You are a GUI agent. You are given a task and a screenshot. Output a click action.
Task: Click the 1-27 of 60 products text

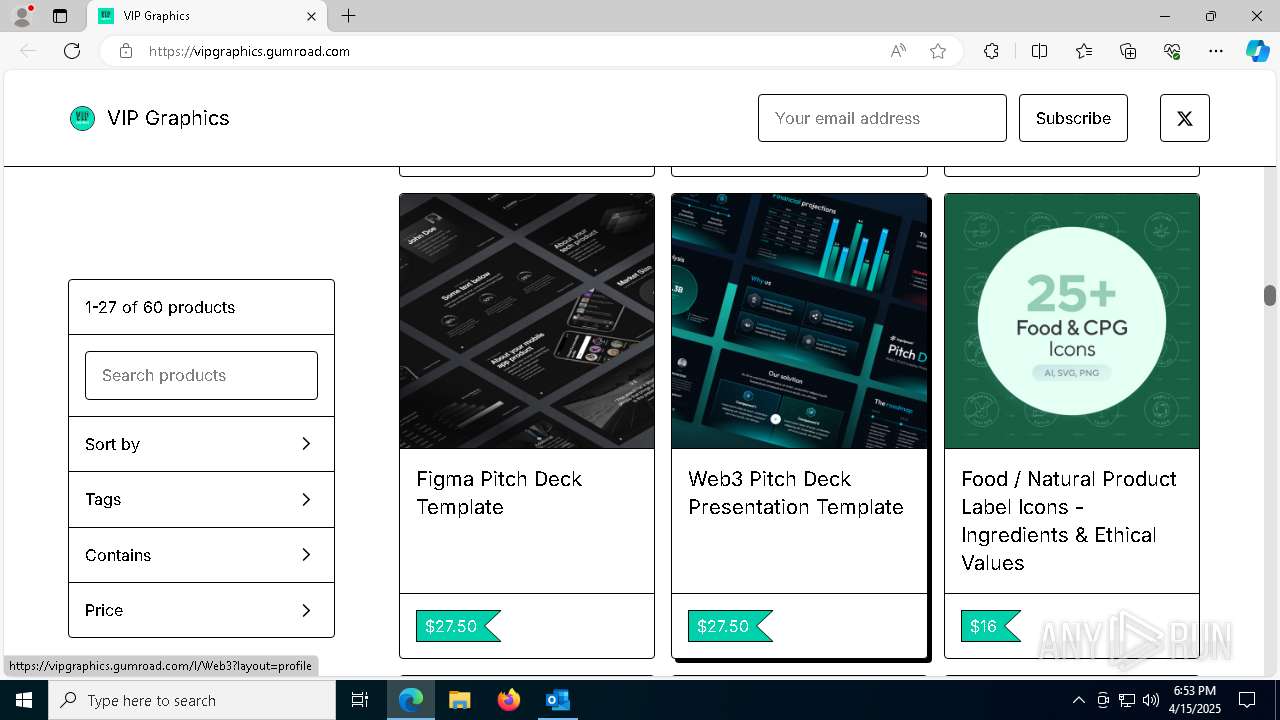point(160,307)
